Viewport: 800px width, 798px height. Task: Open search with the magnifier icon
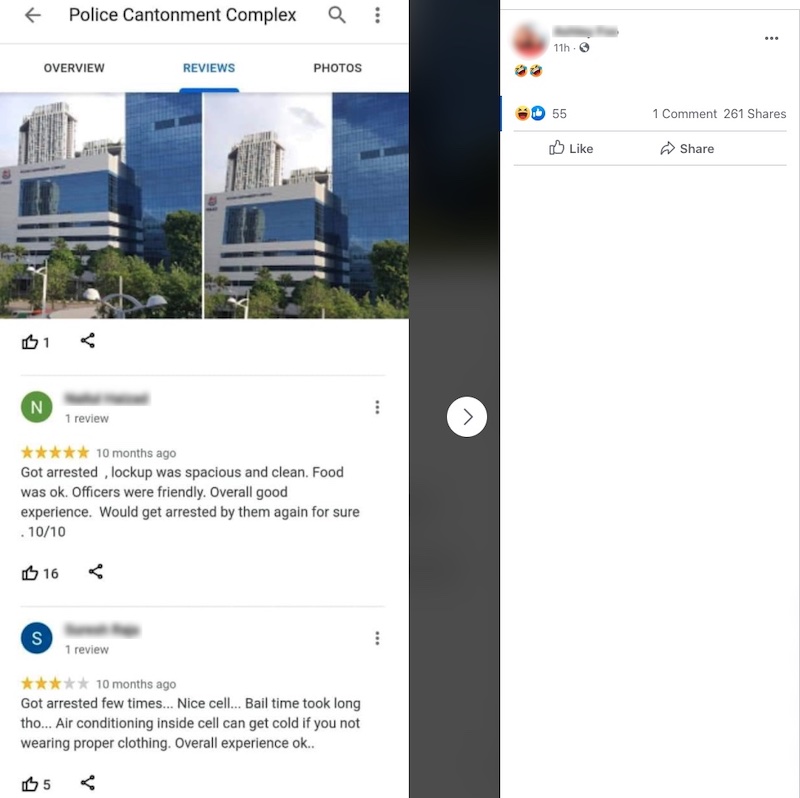coord(337,15)
